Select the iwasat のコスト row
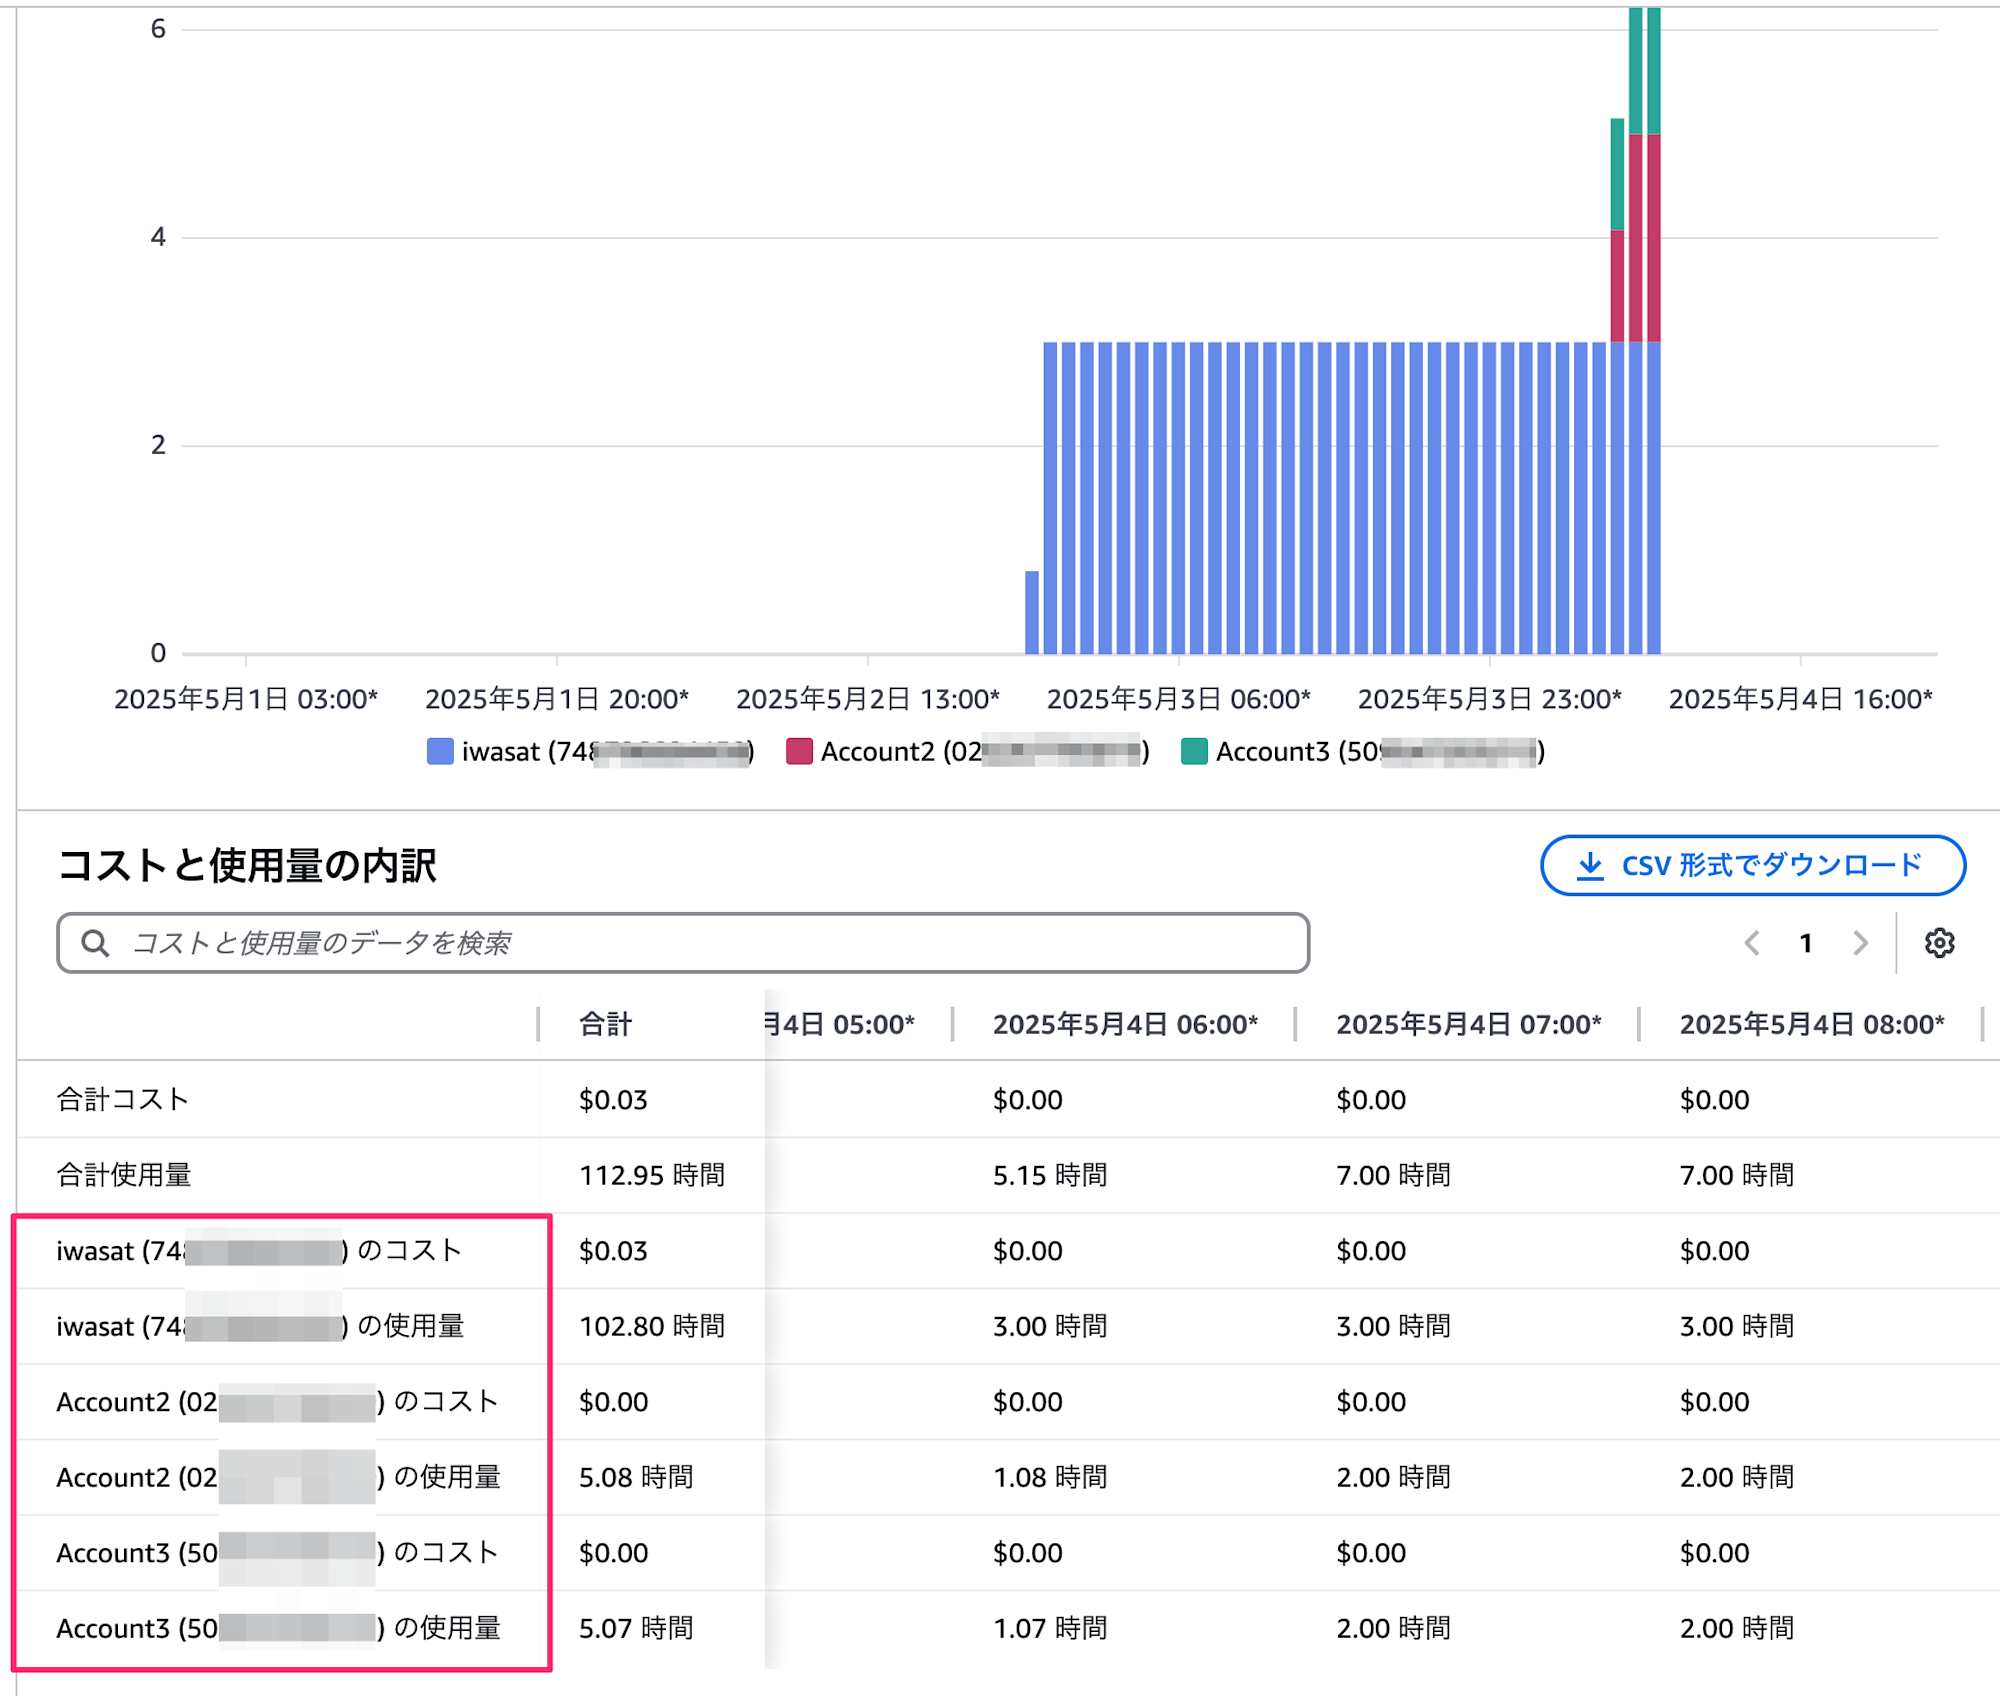 [x=260, y=1251]
